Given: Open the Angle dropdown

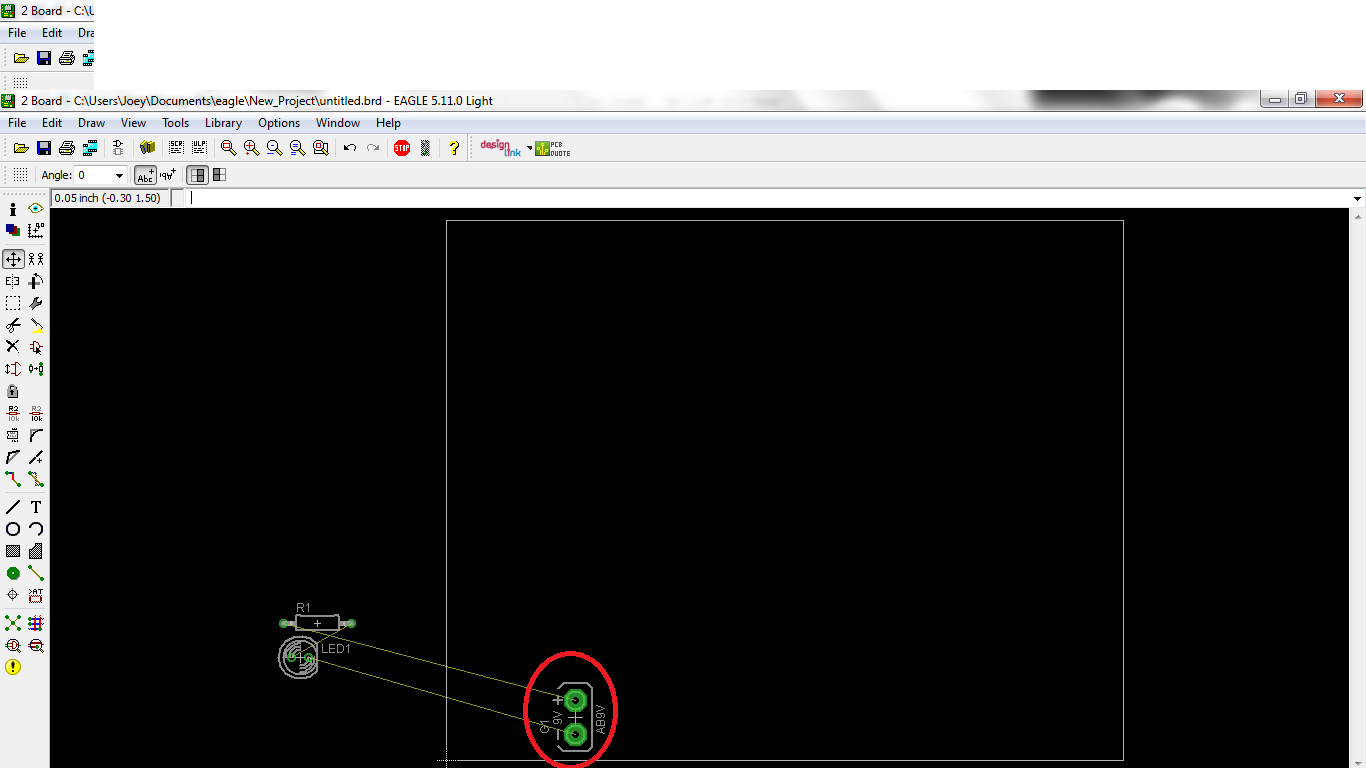Looking at the screenshot, I should click(x=120, y=176).
